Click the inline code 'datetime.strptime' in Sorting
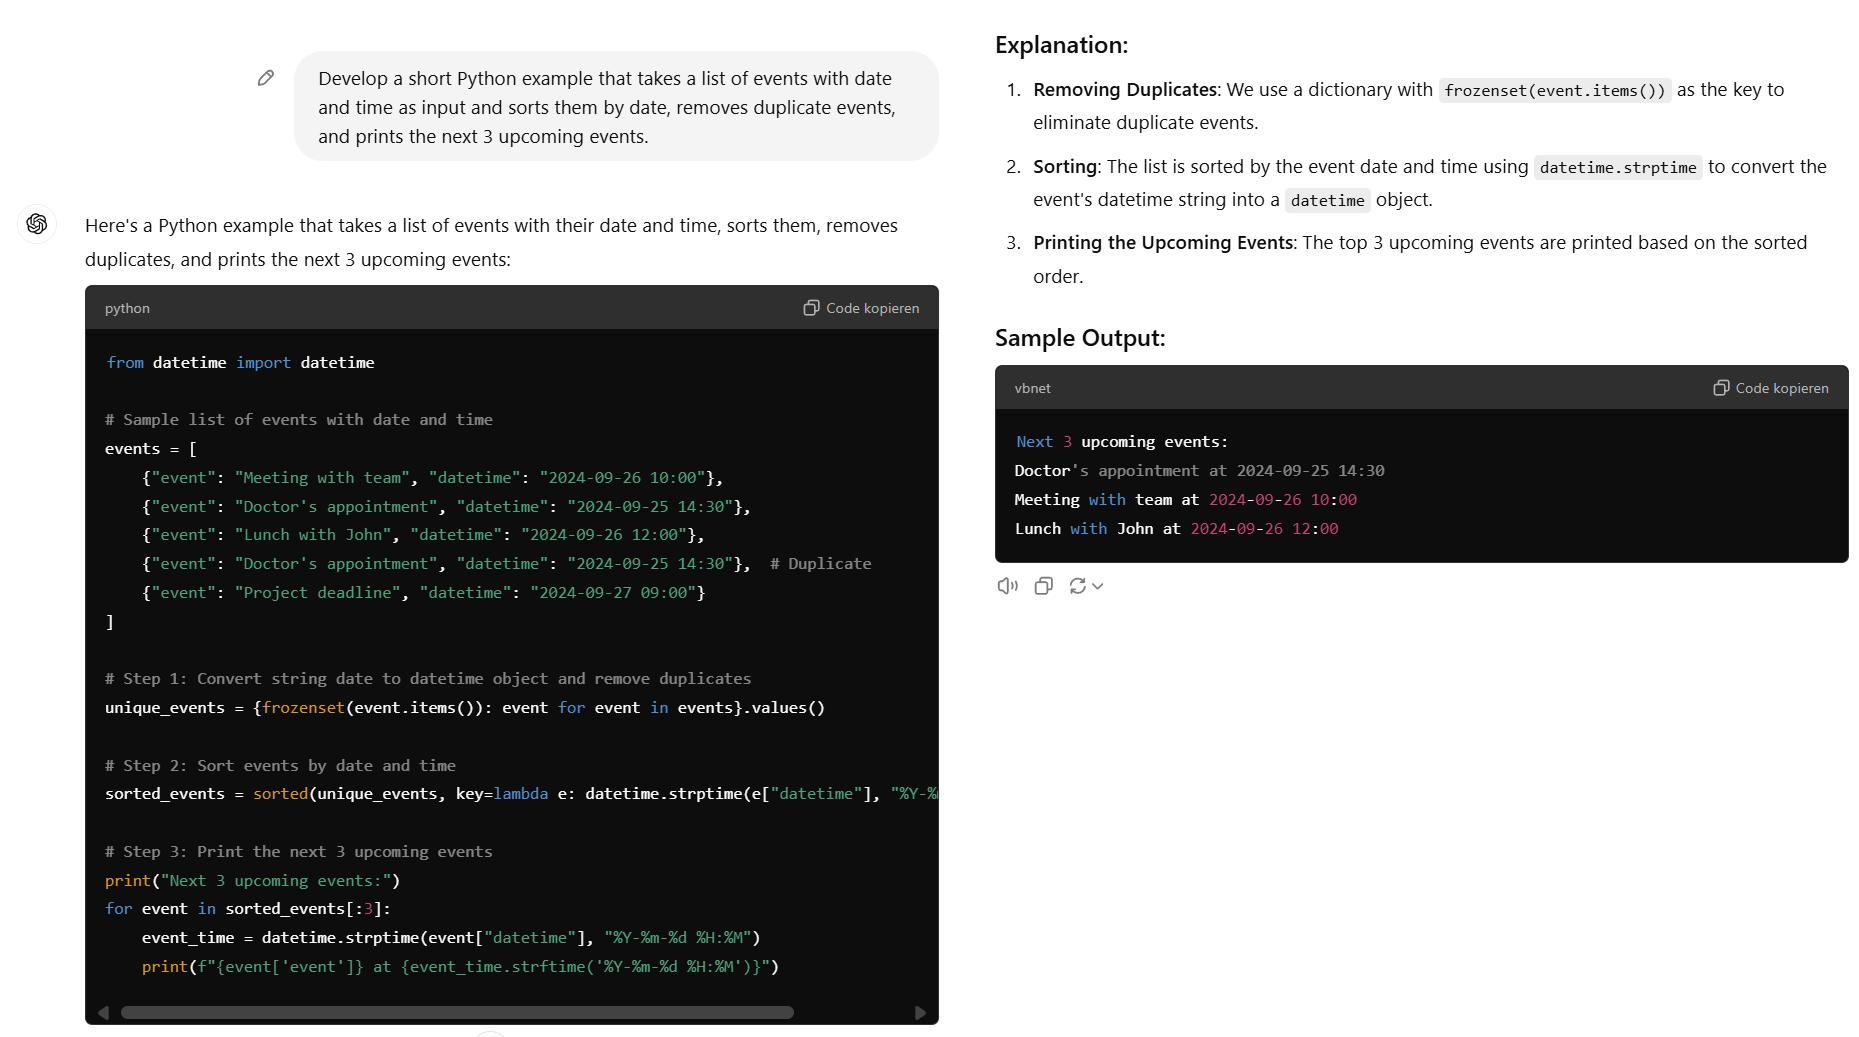The height and width of the screenshot is (1037, 1859). (x=1617, y=168)
